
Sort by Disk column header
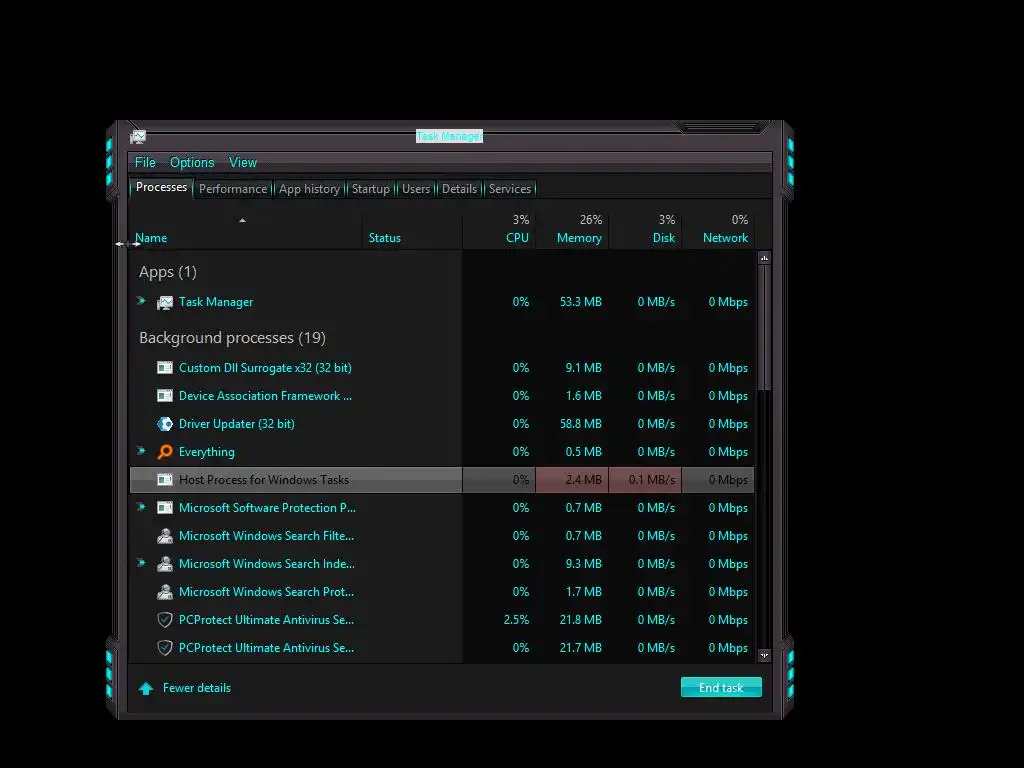(645, 230)
